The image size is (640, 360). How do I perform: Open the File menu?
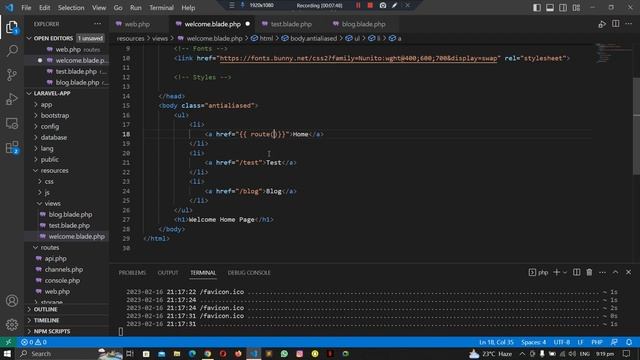(26, 8)
